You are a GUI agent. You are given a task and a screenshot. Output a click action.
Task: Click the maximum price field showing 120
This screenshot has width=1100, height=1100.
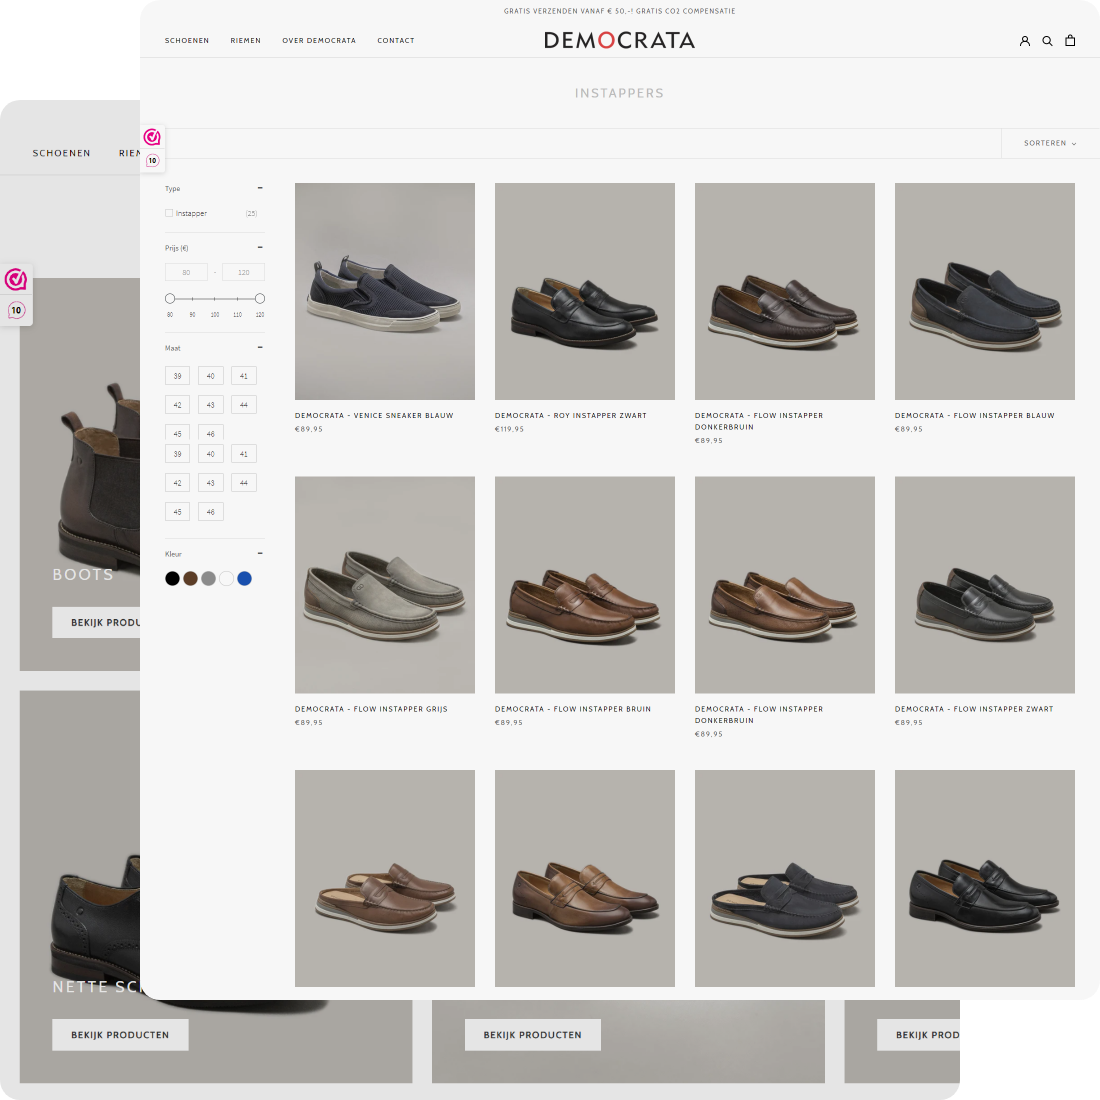click(x=243, y=272)
